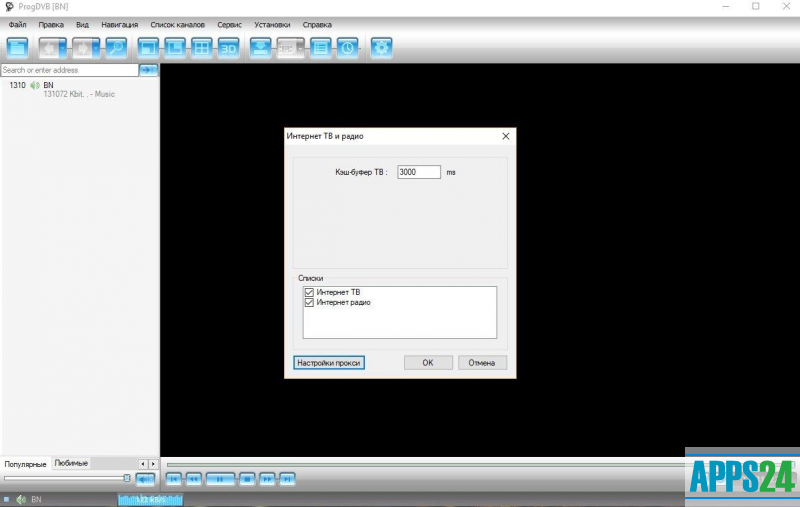
Task: Uncheck the Интернет ТВ checkbox
Action: (x=309, y=292)
